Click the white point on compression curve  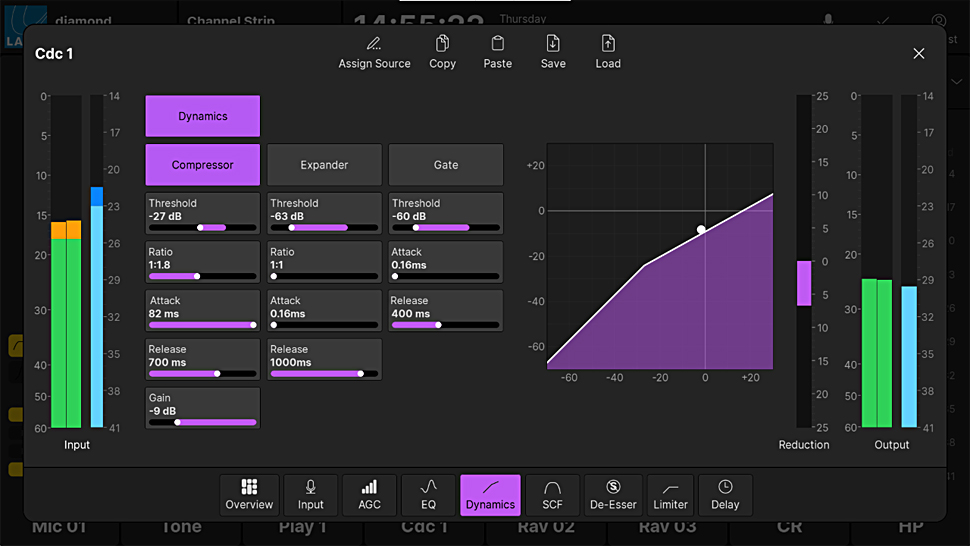pos(701,229)
